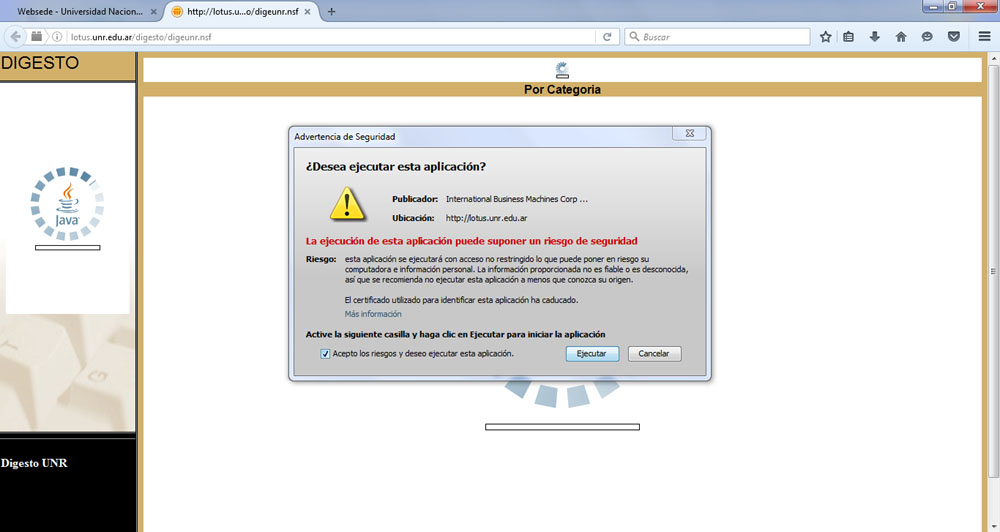This screenshot has height=532, width=1000.
Task: Open the downloads arrow icon
Action: pos(874,37)
